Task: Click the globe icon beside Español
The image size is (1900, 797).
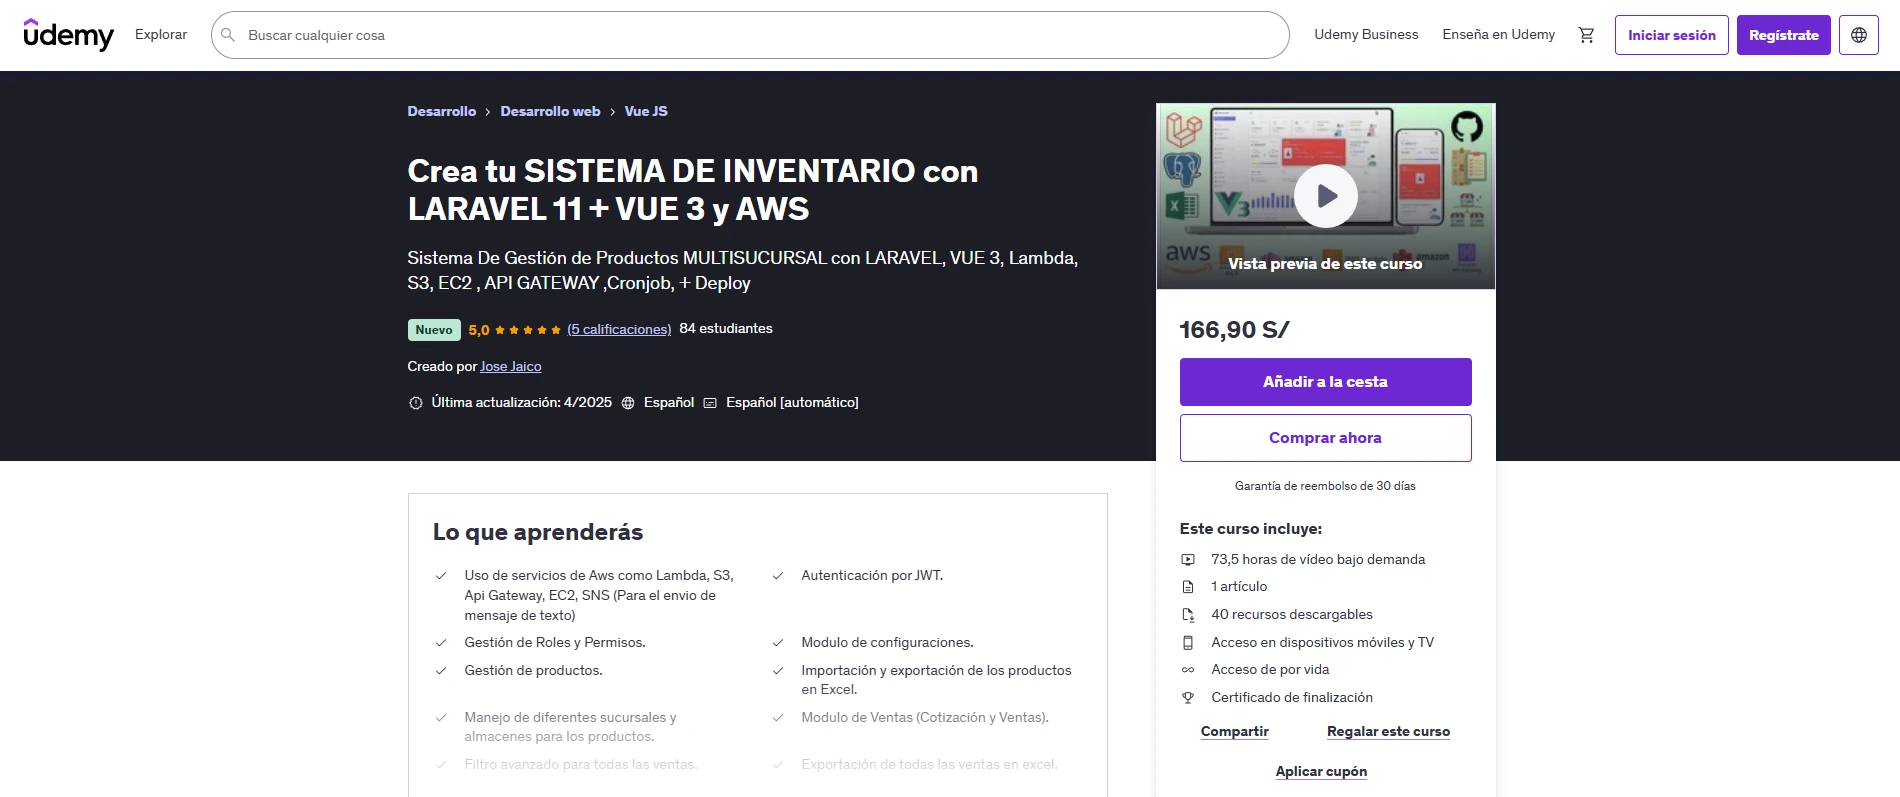Action: (x=628, y=403)
